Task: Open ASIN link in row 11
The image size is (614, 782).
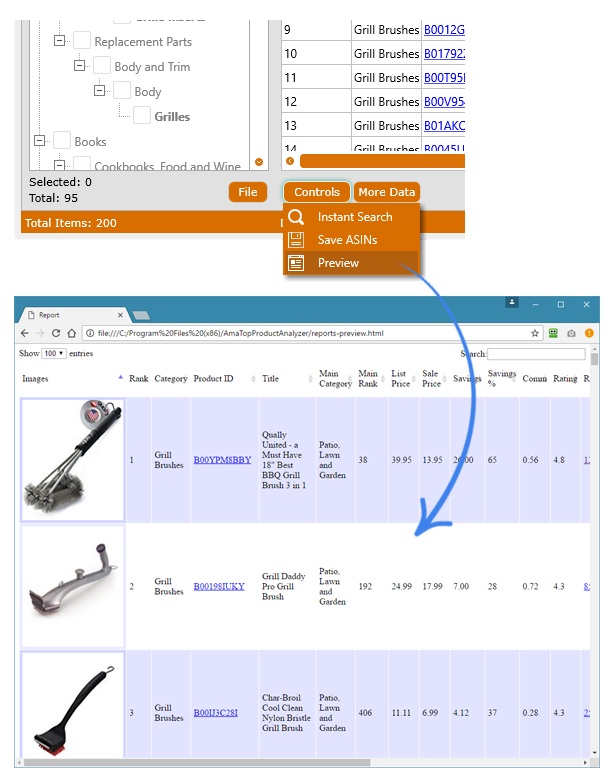Action: point(444,78)
